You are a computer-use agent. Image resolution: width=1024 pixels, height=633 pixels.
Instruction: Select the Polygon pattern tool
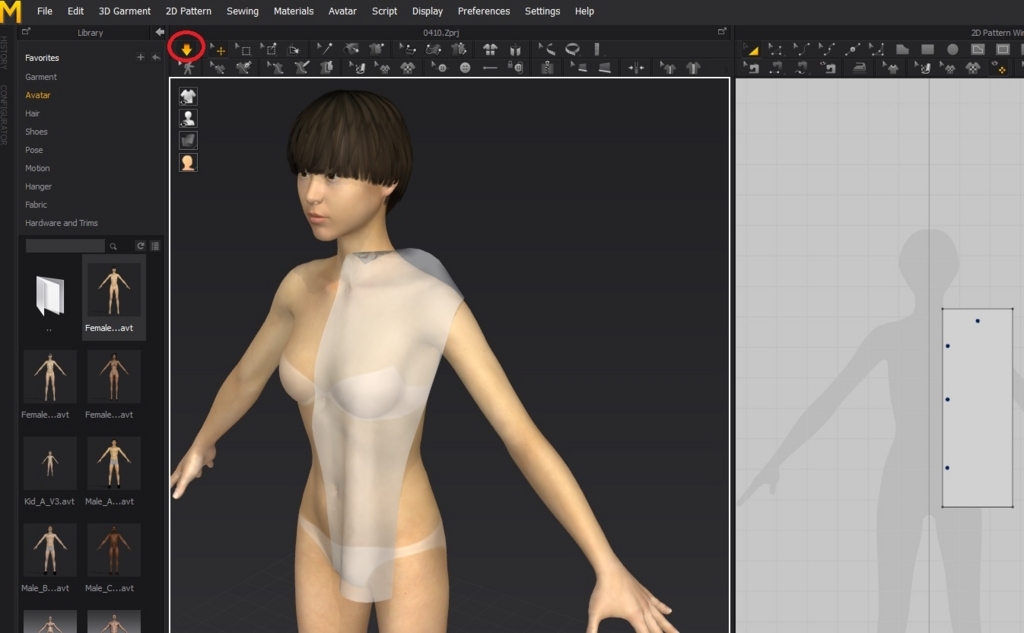point(902,50)
